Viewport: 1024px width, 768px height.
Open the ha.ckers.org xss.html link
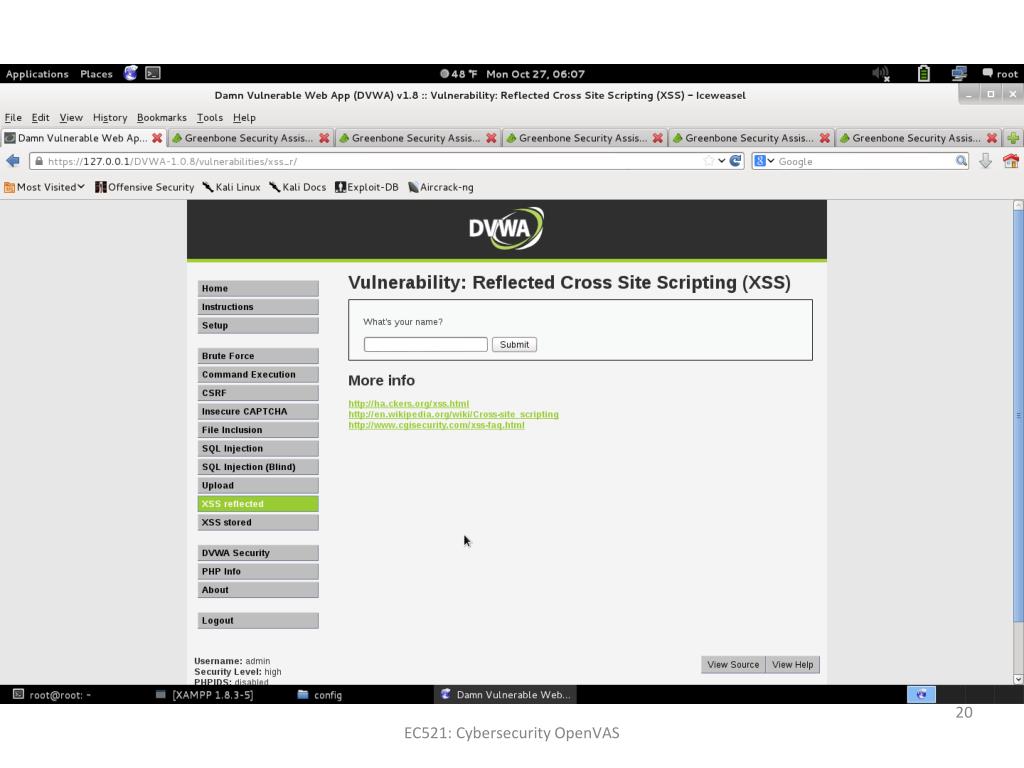point(408,404)
